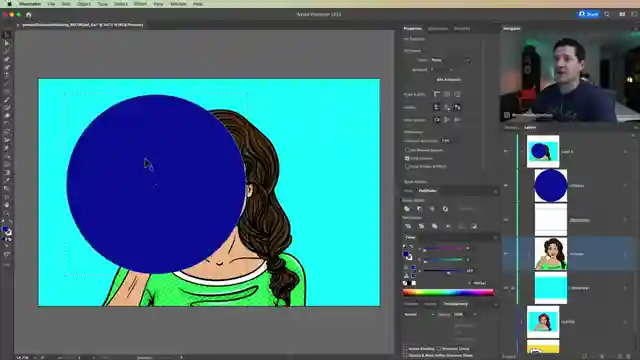Hide the cyan rectangle sublayer

[x=506, y=288]
